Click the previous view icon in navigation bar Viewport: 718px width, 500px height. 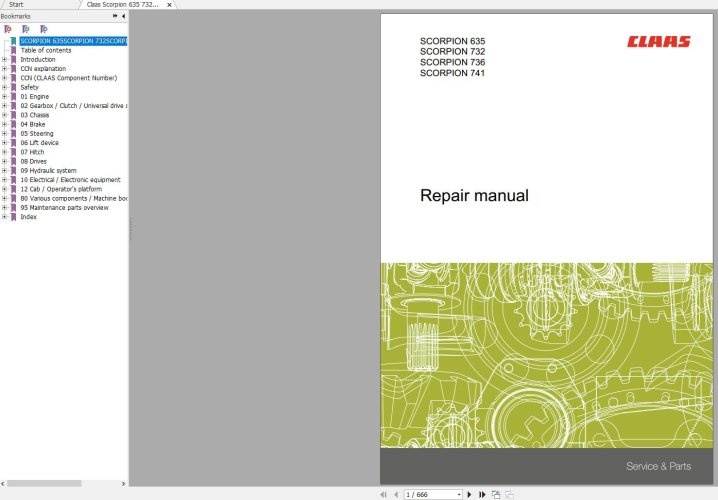[x=495, y=495]
